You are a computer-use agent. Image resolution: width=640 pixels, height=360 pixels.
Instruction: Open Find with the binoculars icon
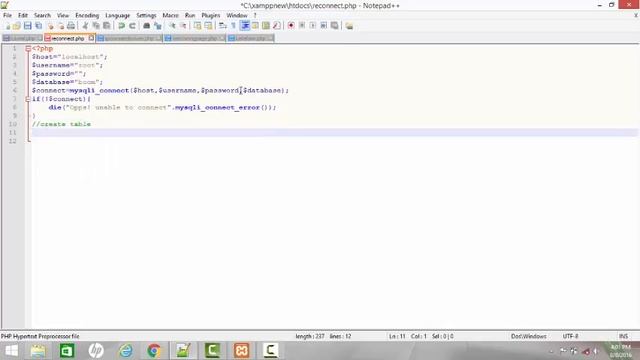click(x=146, y=26)
